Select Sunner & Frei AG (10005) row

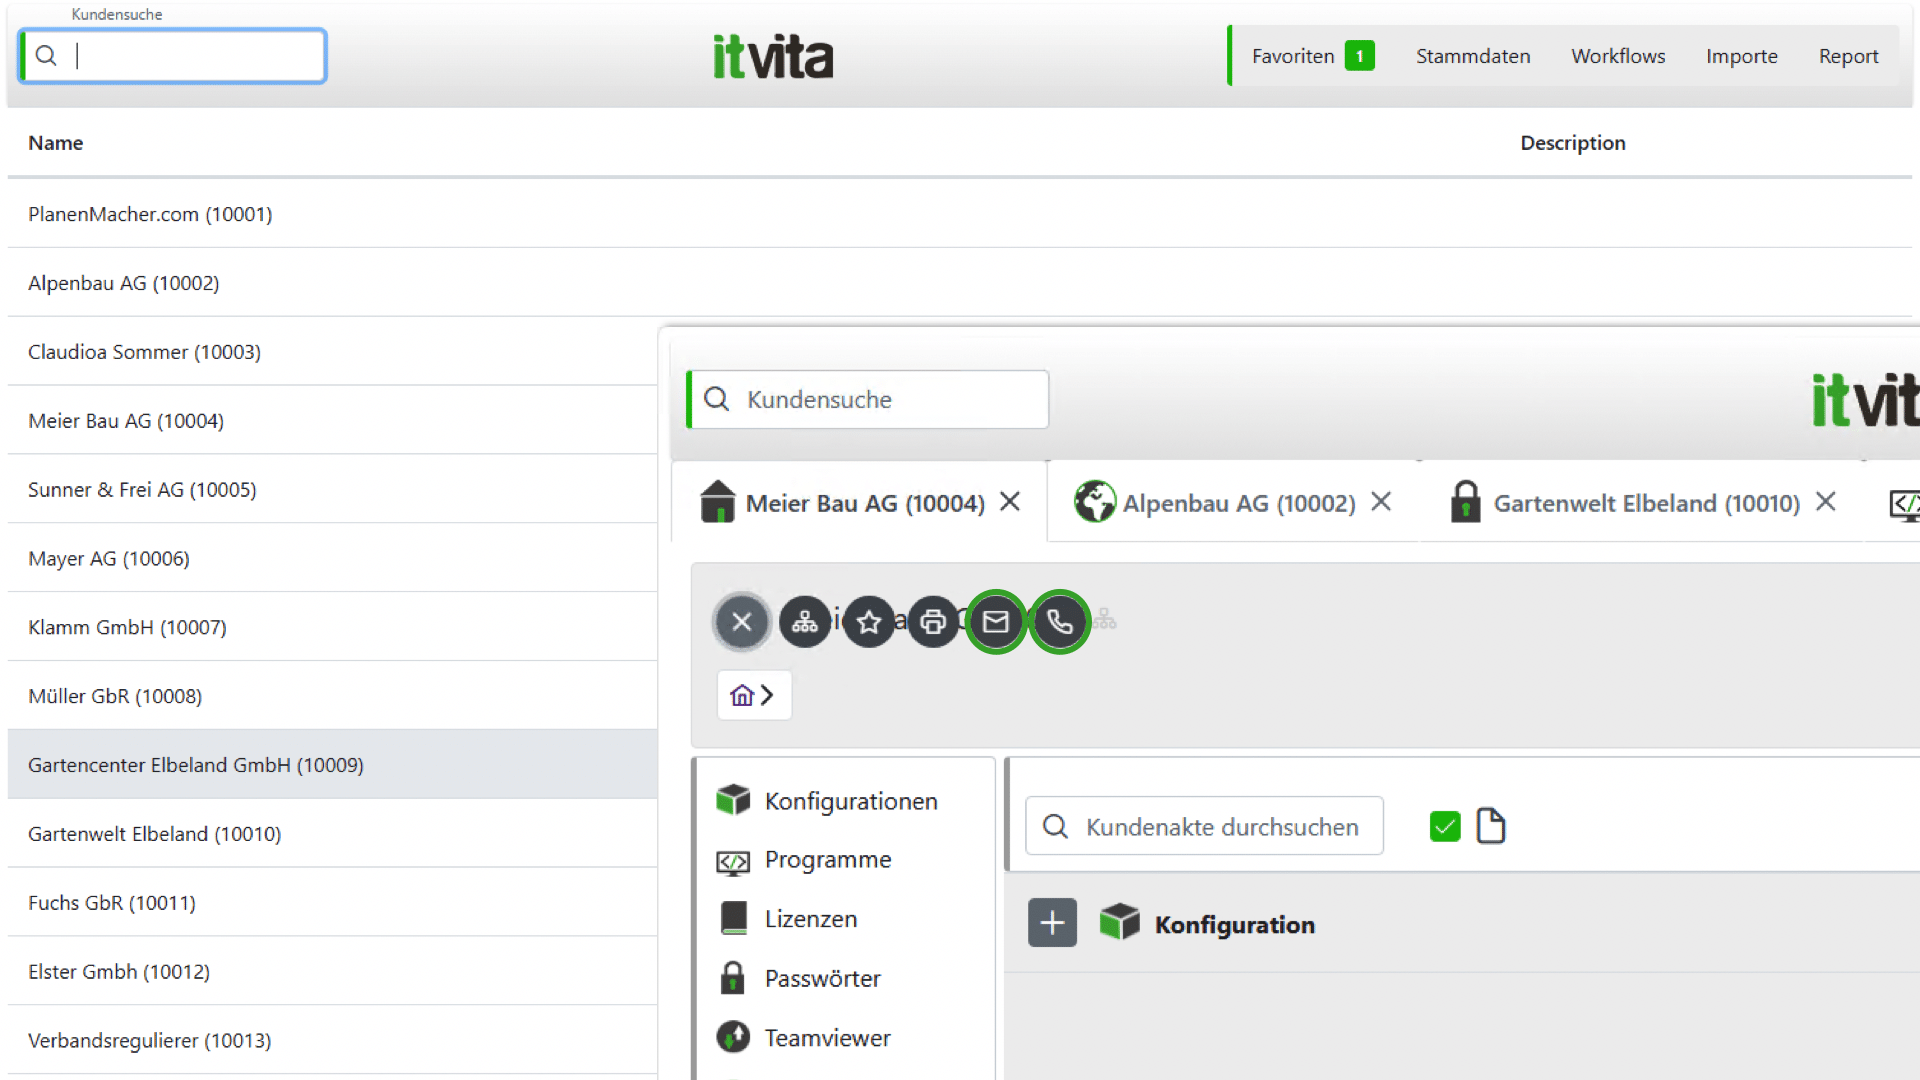click(142, 489)
